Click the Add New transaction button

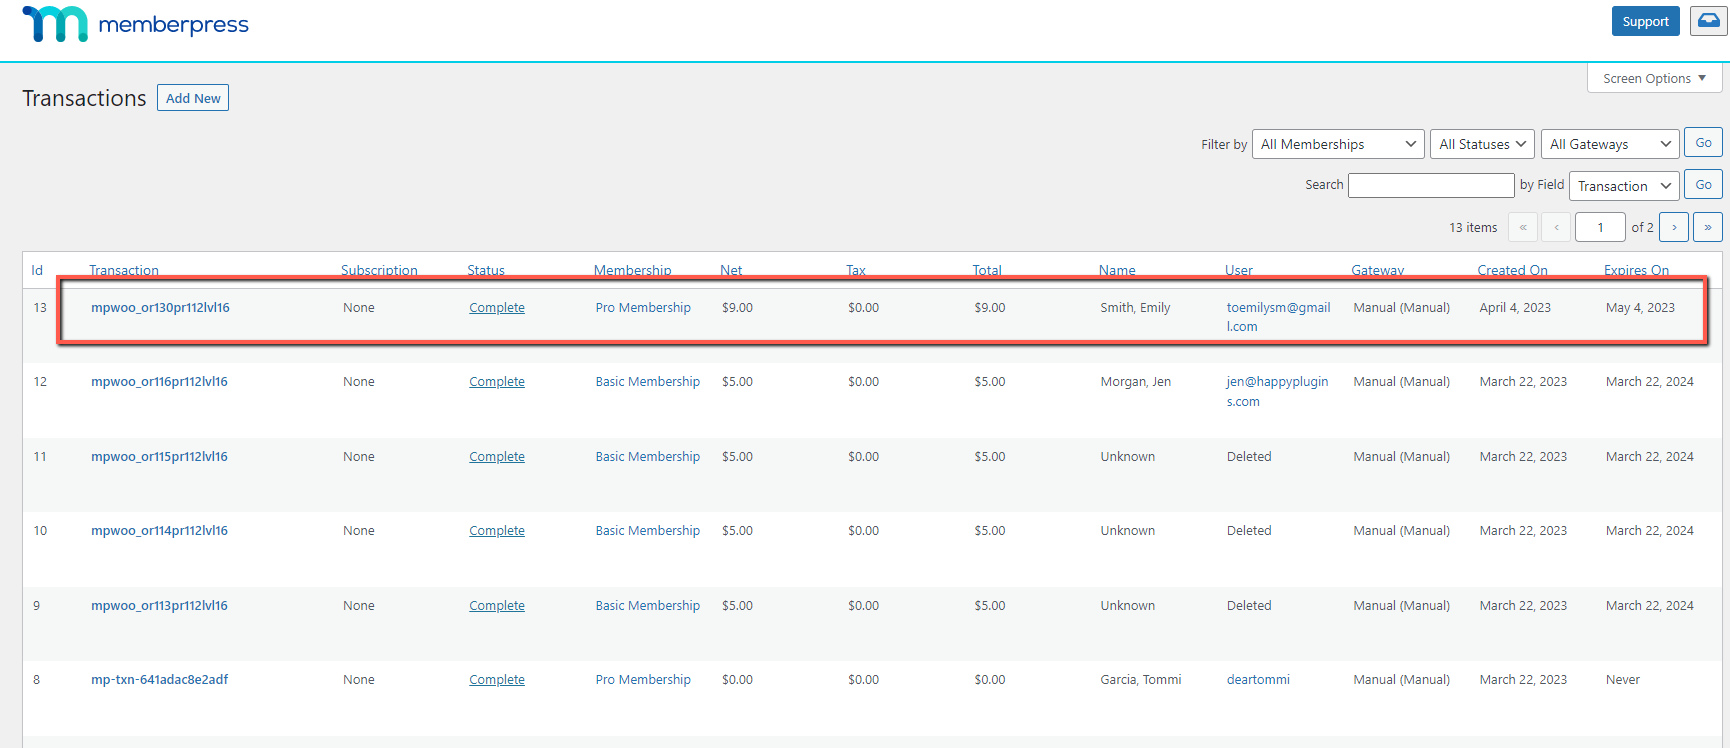point(193,98)
